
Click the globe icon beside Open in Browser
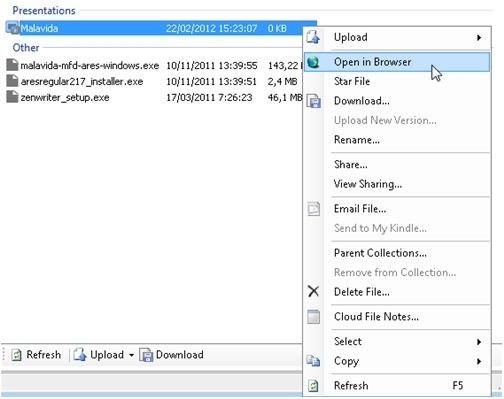(x=313, y=62)
